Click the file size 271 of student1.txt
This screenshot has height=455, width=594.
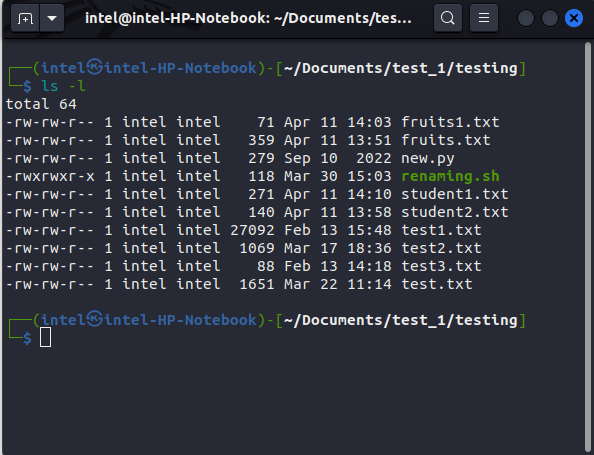tap(261, 194)
